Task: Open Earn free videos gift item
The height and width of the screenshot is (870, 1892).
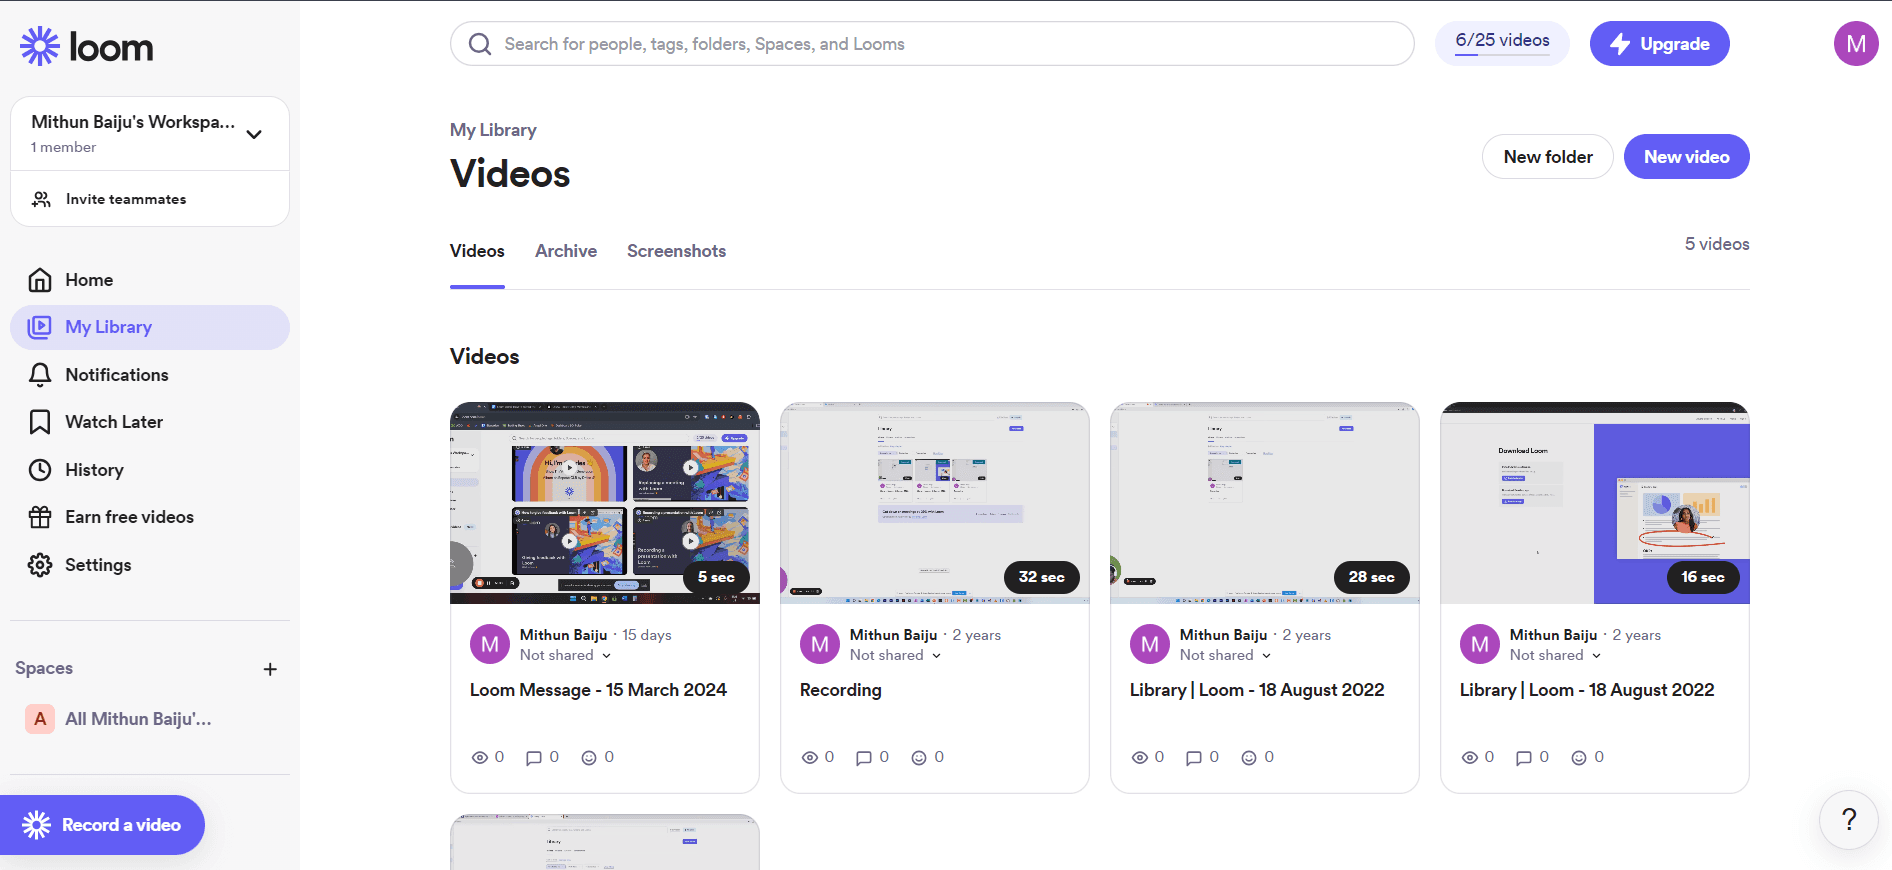Action: (40, 517)
